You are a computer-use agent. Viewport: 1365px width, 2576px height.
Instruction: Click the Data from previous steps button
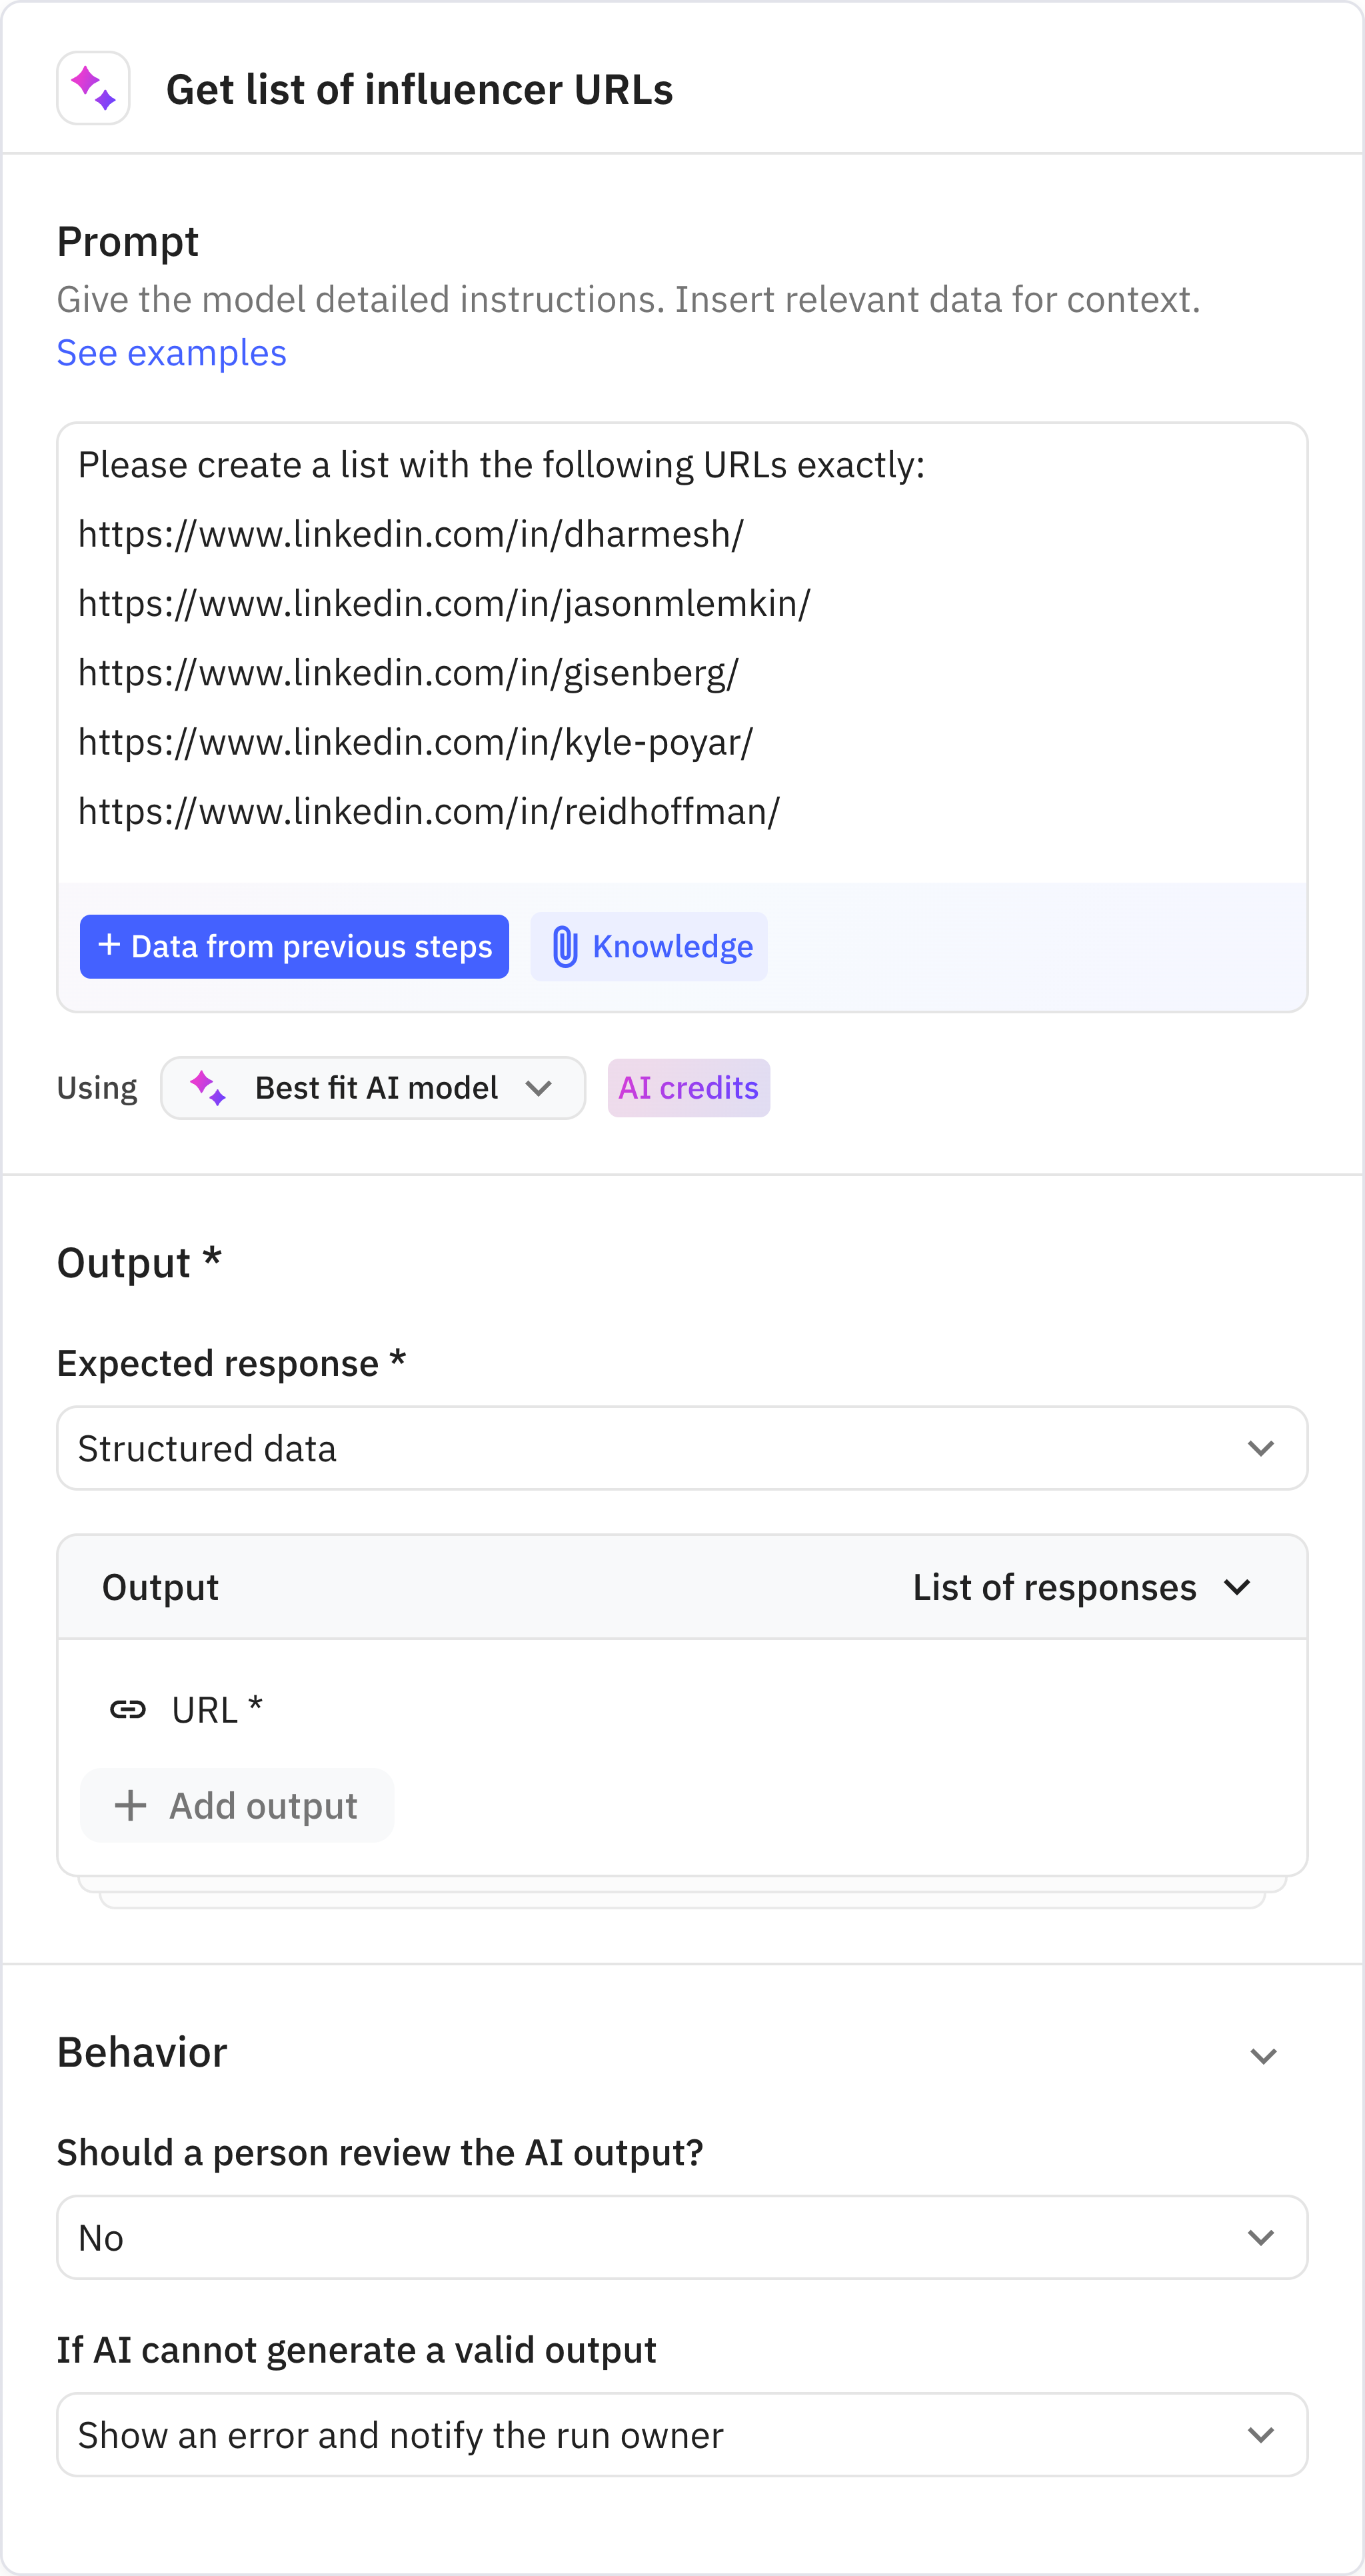click(294, 946)
